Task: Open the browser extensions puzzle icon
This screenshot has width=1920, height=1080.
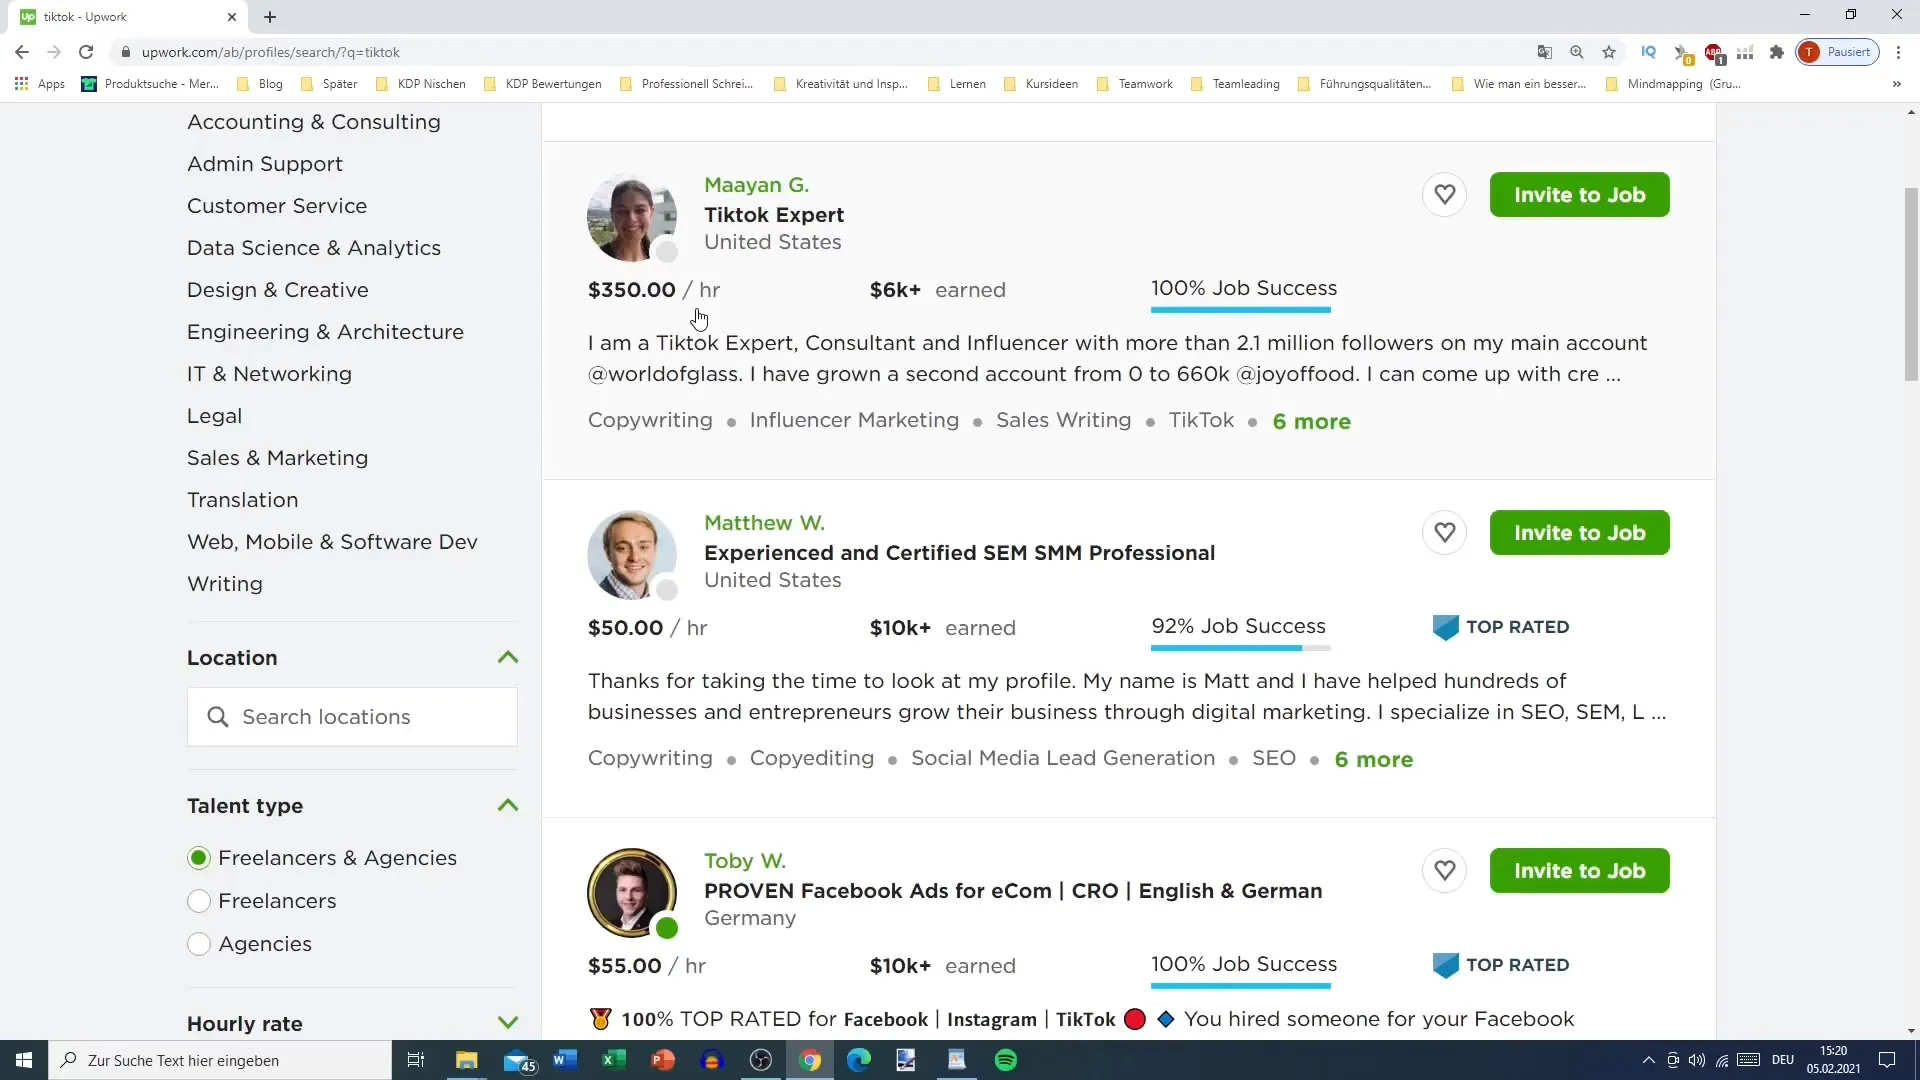Action: point(1777,52)
